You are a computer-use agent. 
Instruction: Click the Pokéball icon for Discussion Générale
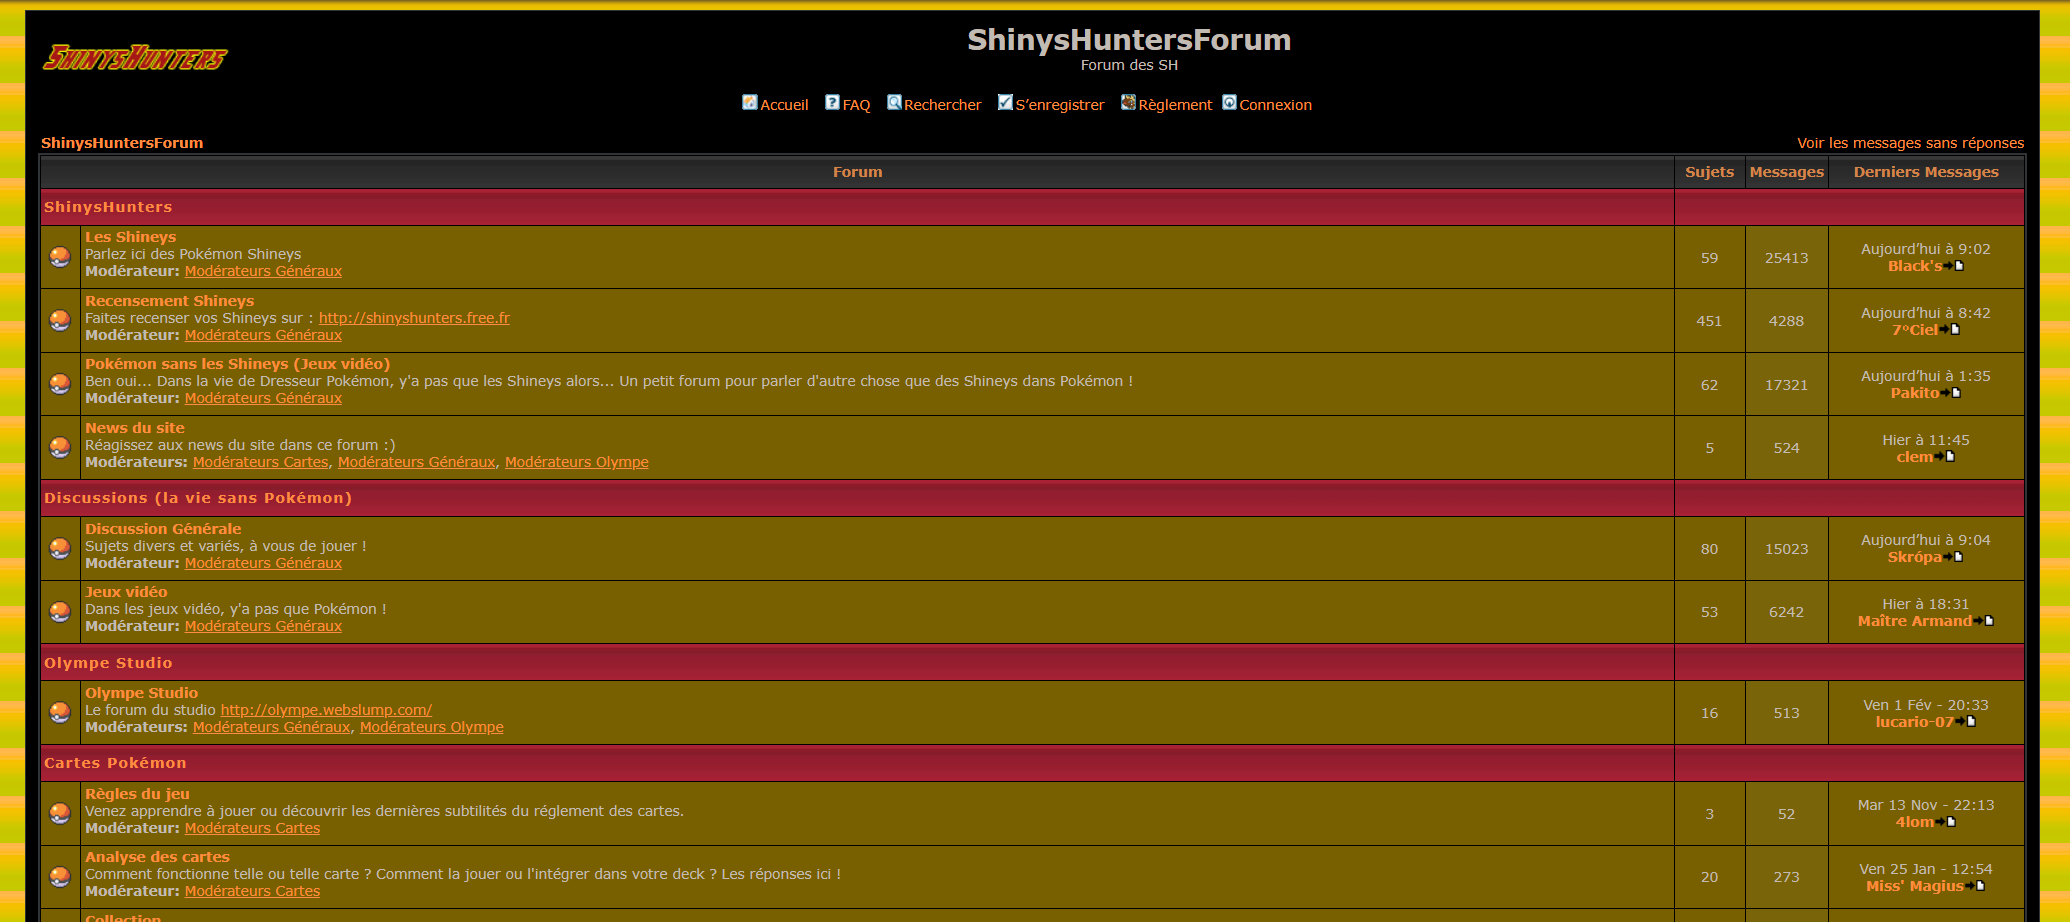(60, 548)
